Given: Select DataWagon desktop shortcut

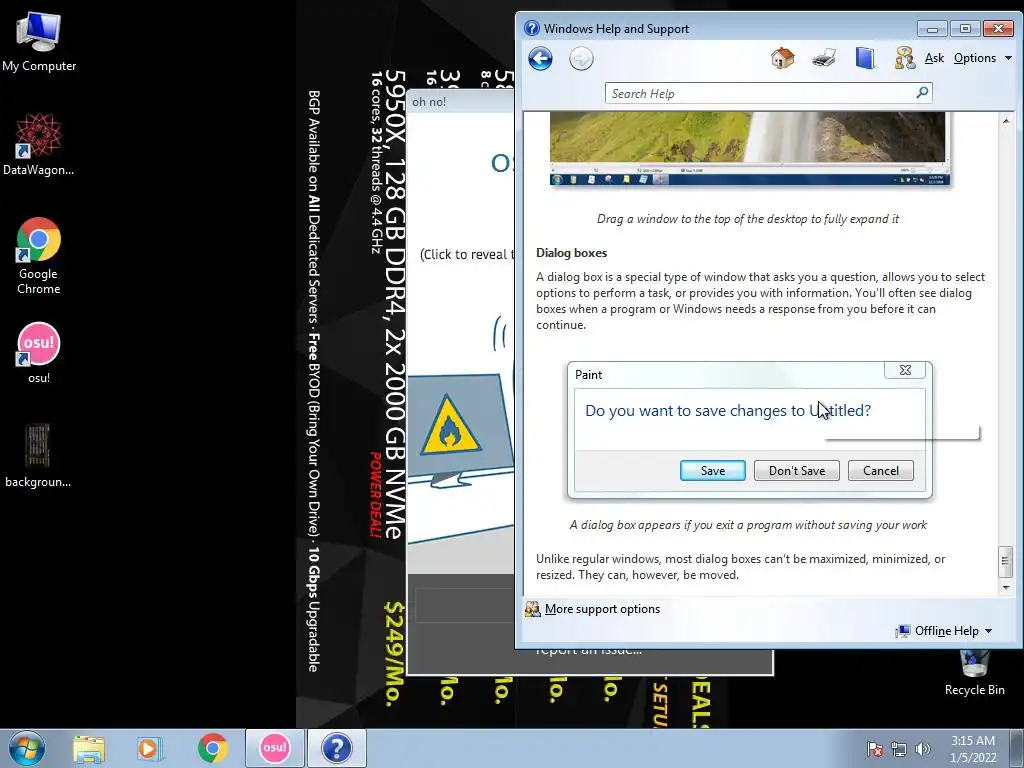Looking at the screenshot, I should [x=39, y=144].
